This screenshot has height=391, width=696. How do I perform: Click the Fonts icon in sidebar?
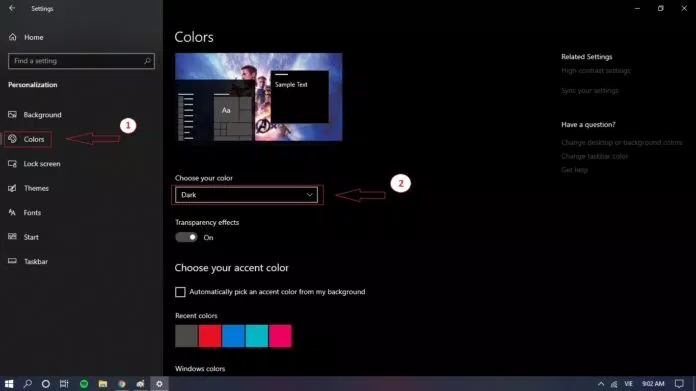tap(12, 212)
